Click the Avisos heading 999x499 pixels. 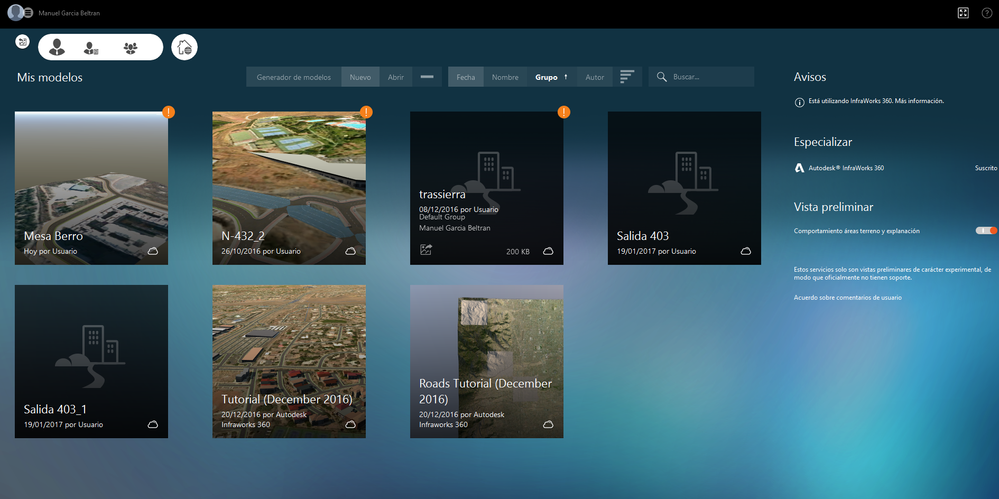[810, 77]
